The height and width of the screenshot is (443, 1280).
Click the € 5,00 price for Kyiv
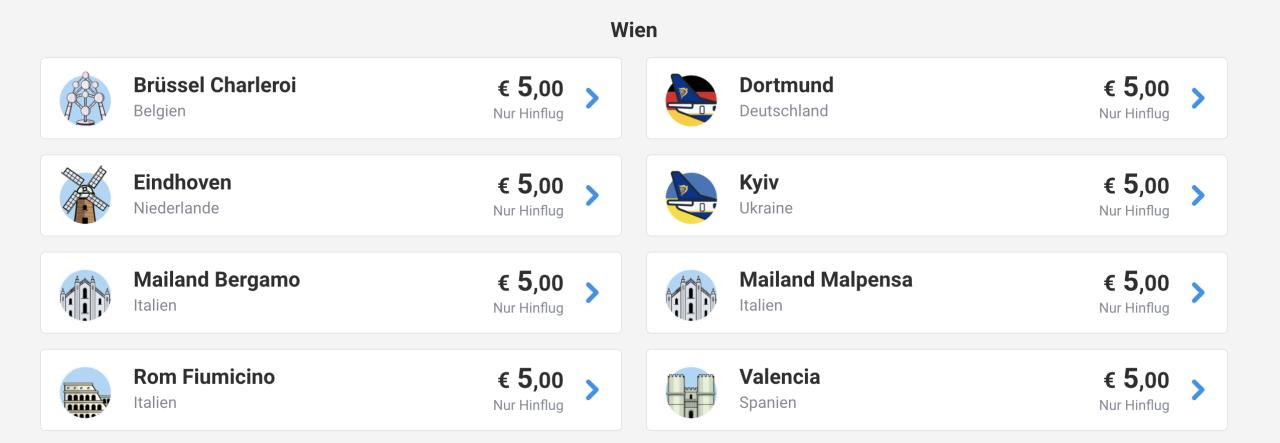[1137, 184]
